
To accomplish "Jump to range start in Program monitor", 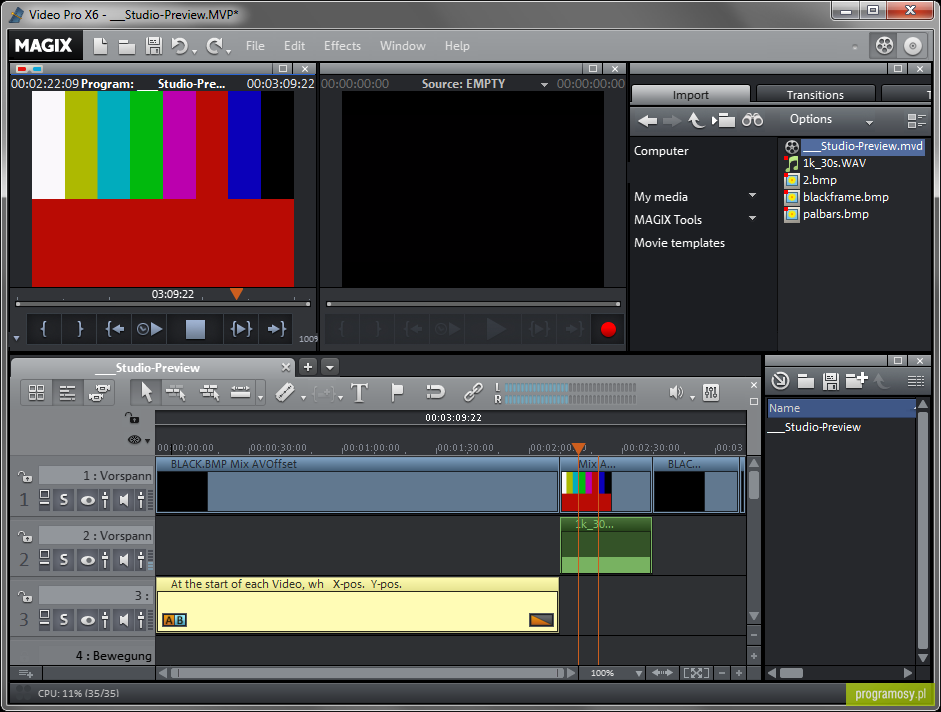I will pyautogui.click(x=115, y=329).
